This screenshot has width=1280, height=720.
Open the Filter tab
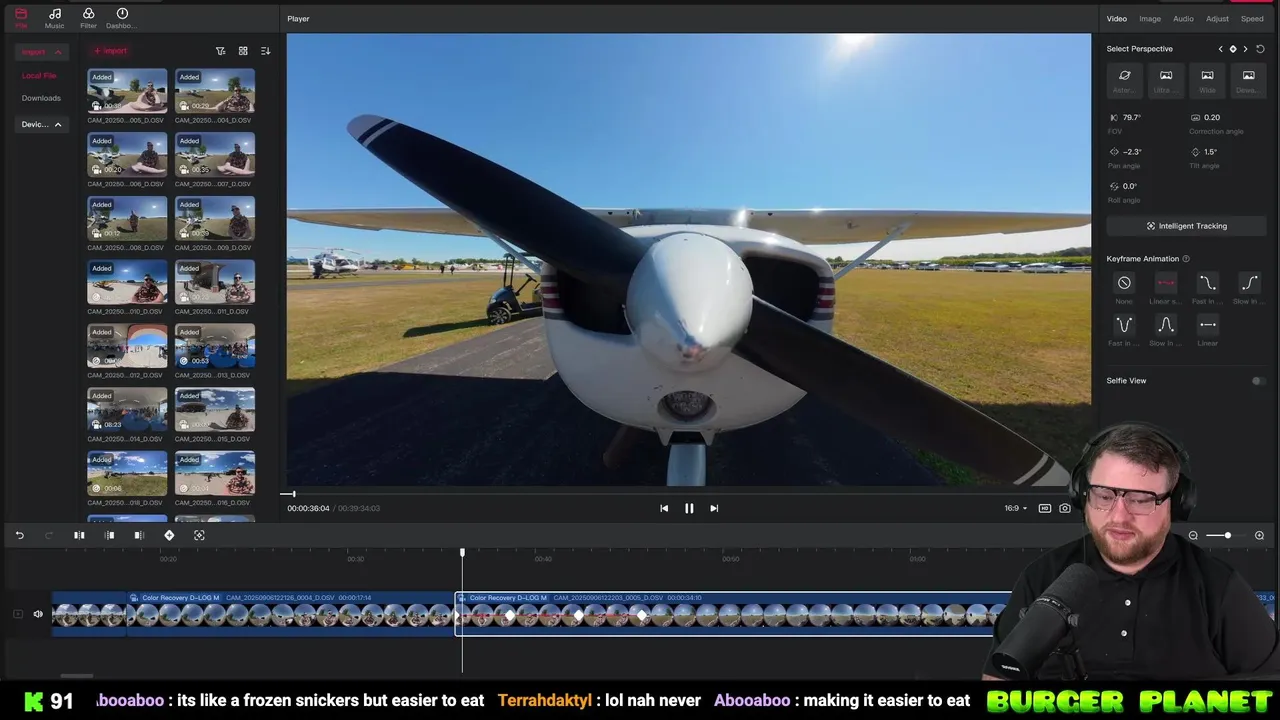click(x=88, y=18)
